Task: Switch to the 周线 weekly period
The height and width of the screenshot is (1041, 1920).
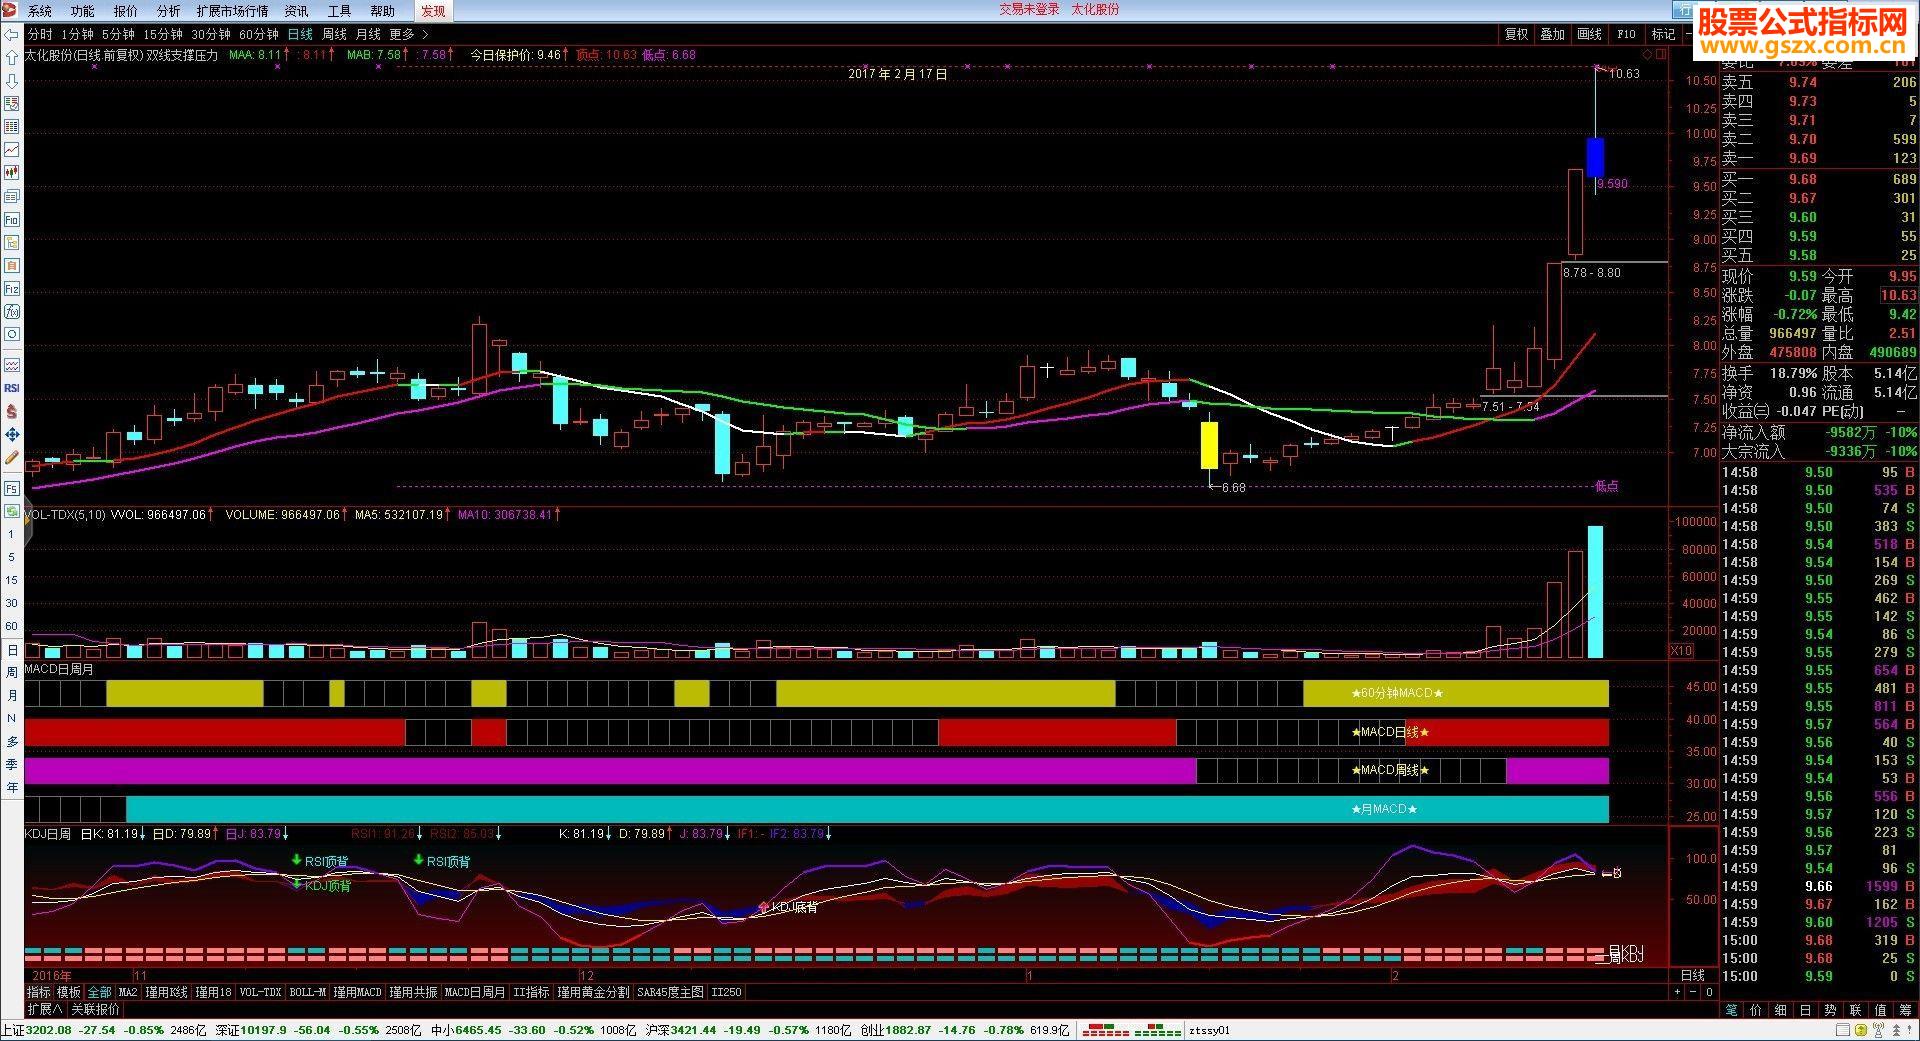Action: tap(334, 34)
